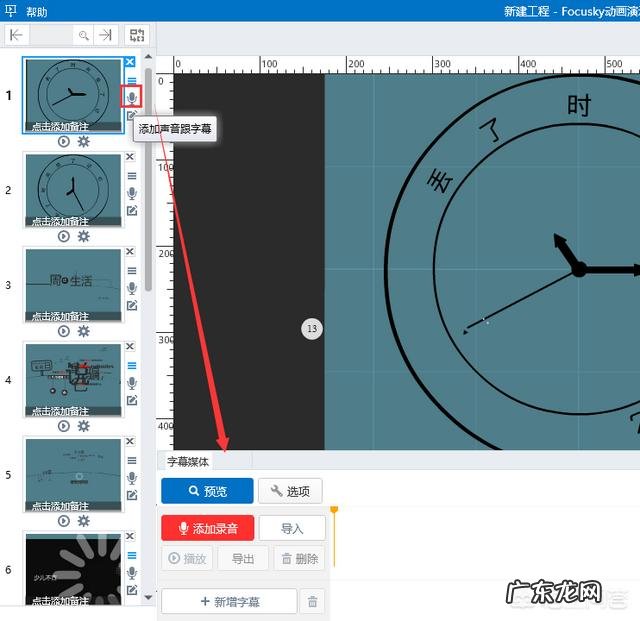Click trash icon next to 新增字幕
Viewport: 640px width, 621px height.
pos(313,601)
